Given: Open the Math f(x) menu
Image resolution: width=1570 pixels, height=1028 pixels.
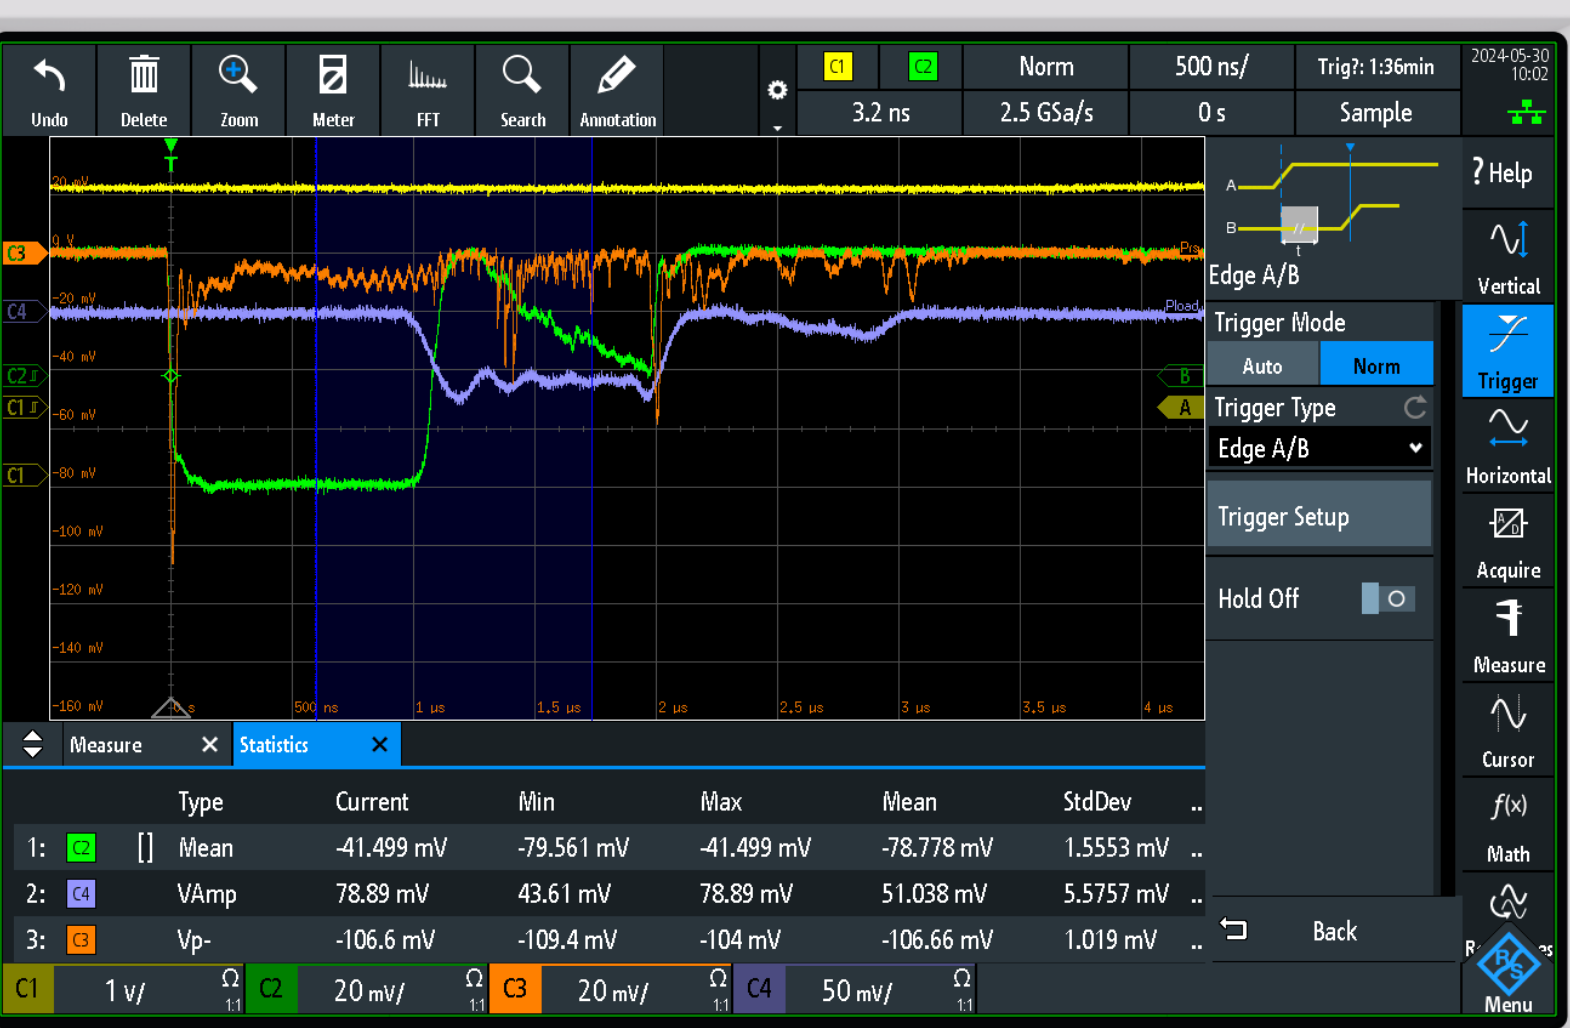Looking at the screenshot, I should pos(1508,826).
